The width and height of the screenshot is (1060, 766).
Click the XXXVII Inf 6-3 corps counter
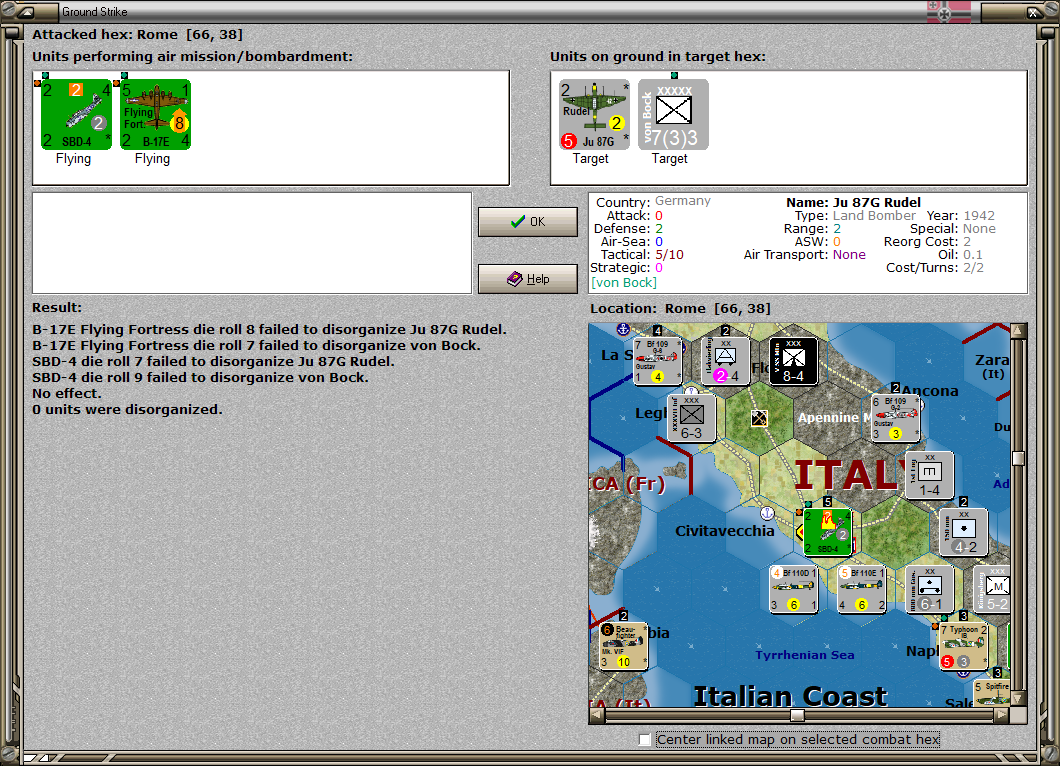(692, 418)
